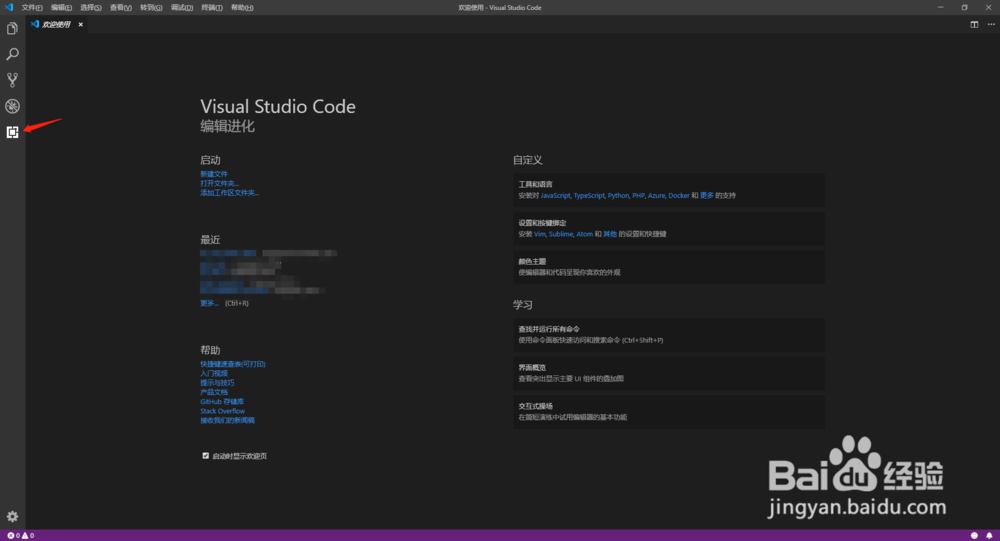
Task: Uncheck the 启动时显示欢迎页 checkbox
Action: [x=205, y=456]
